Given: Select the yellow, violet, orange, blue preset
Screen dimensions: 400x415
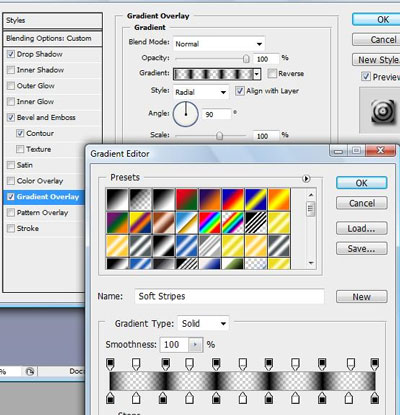Looking at the screenshot, I should [x=141, y=223].
